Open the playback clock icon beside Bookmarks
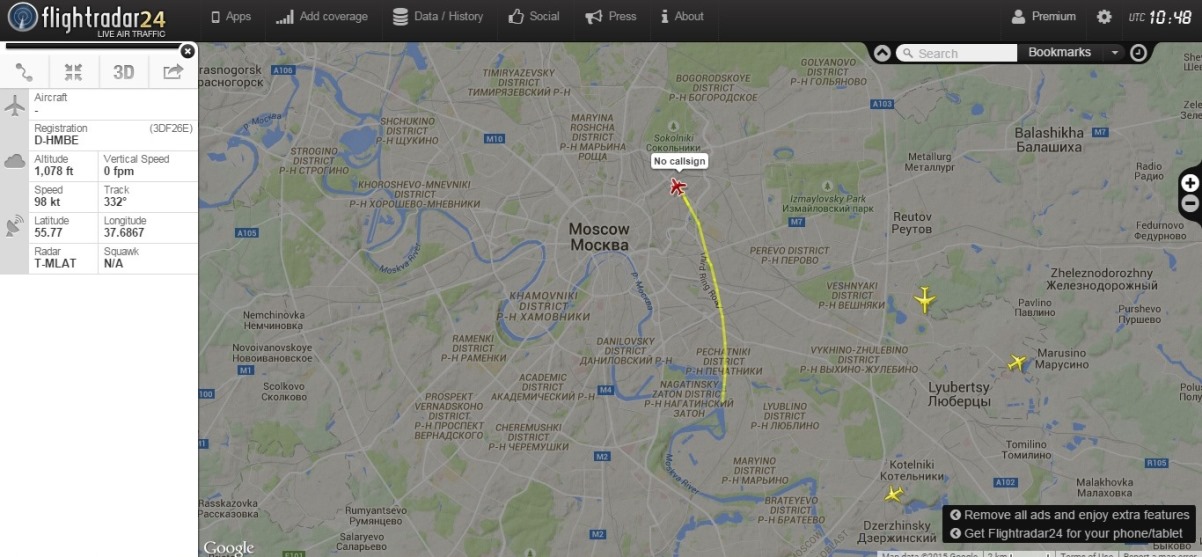This screenshot has height=557, width=1202. pos(1139,53)
